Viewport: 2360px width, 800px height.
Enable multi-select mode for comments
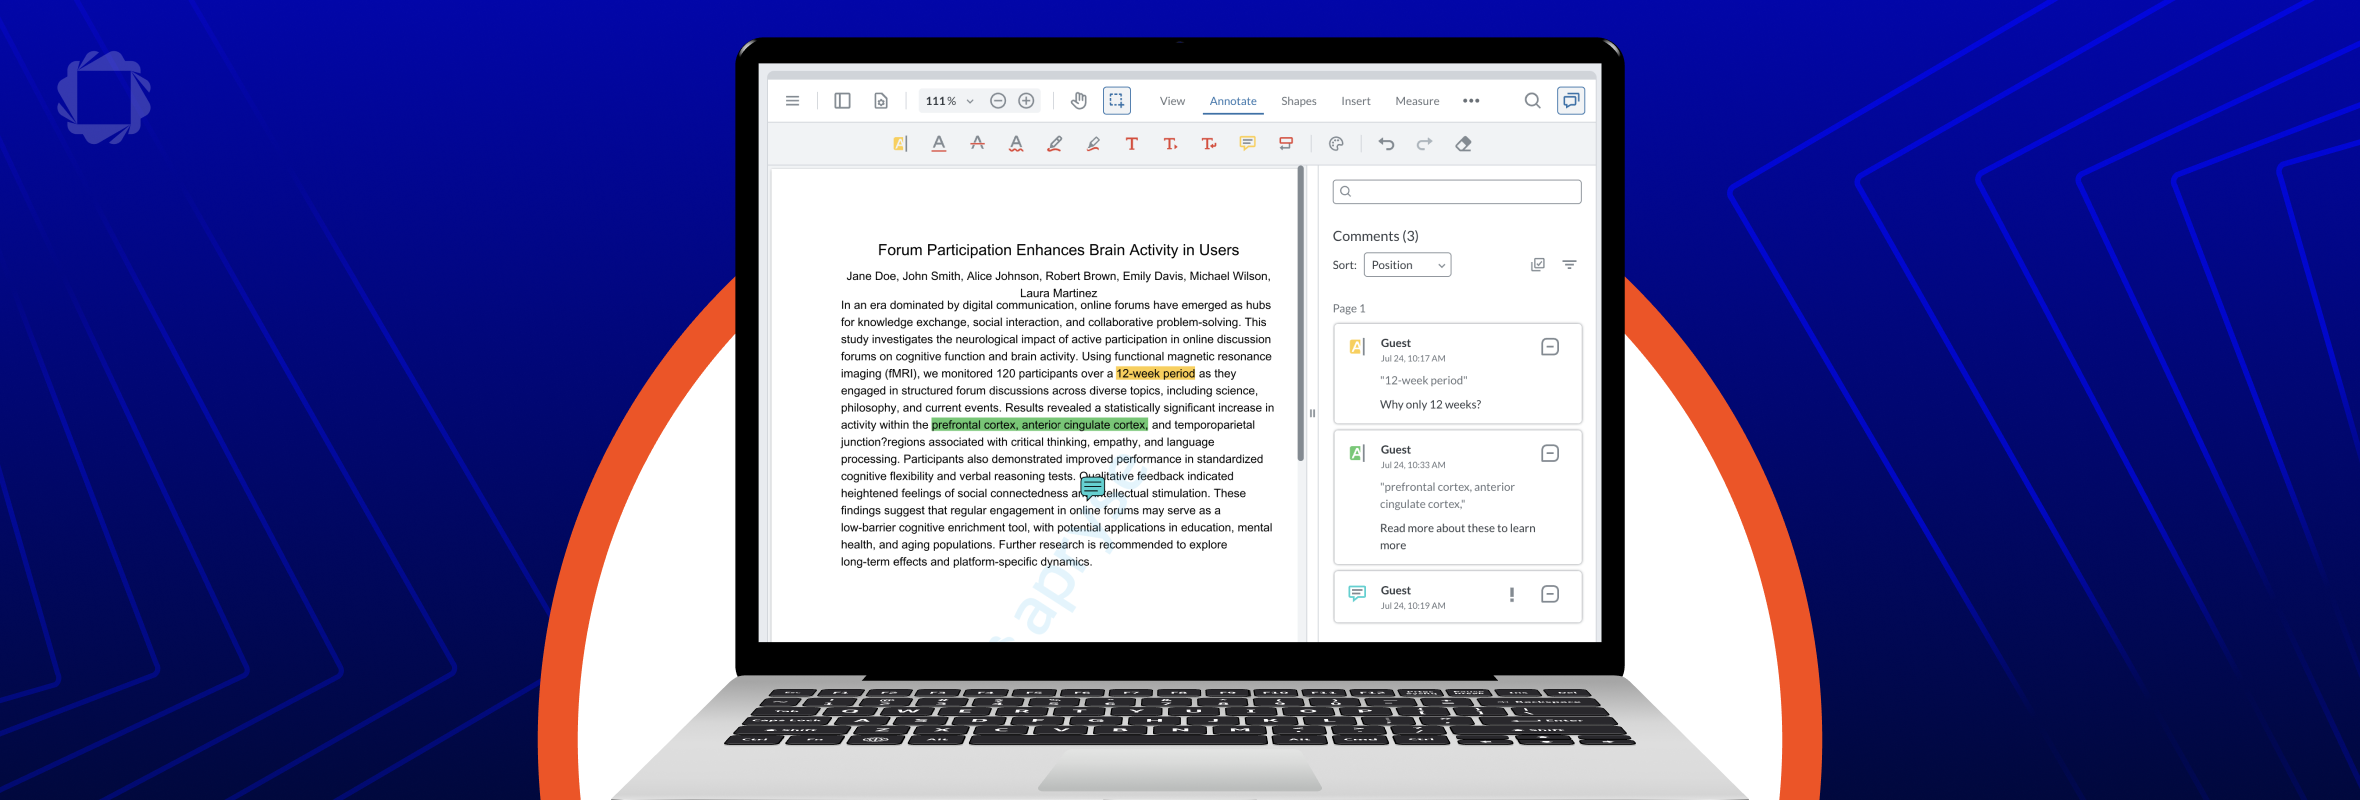click(x=1538, y=265)
